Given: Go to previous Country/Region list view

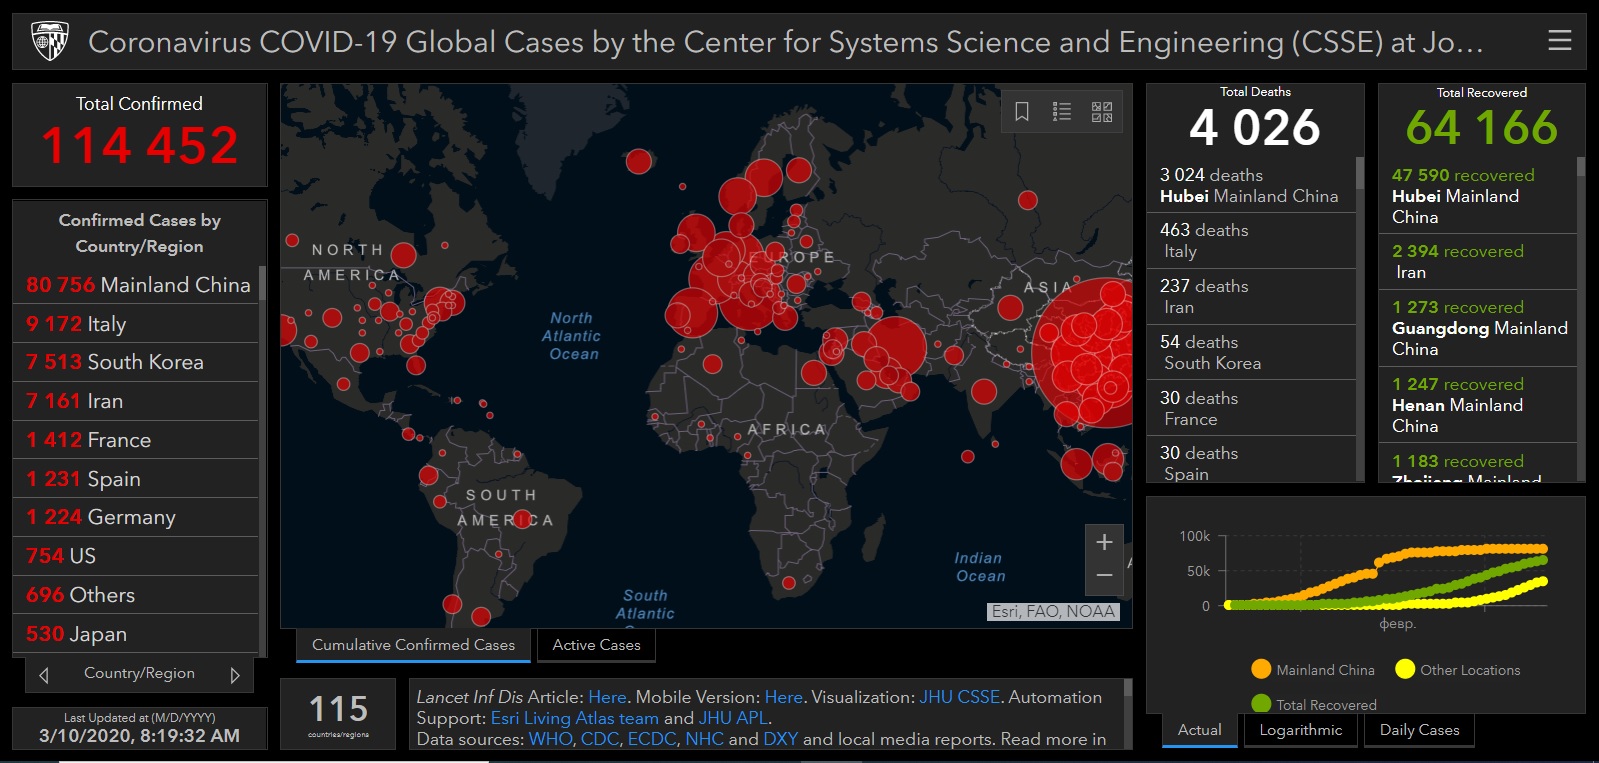Looking at the screenshot, I should (x=44, y=675).
